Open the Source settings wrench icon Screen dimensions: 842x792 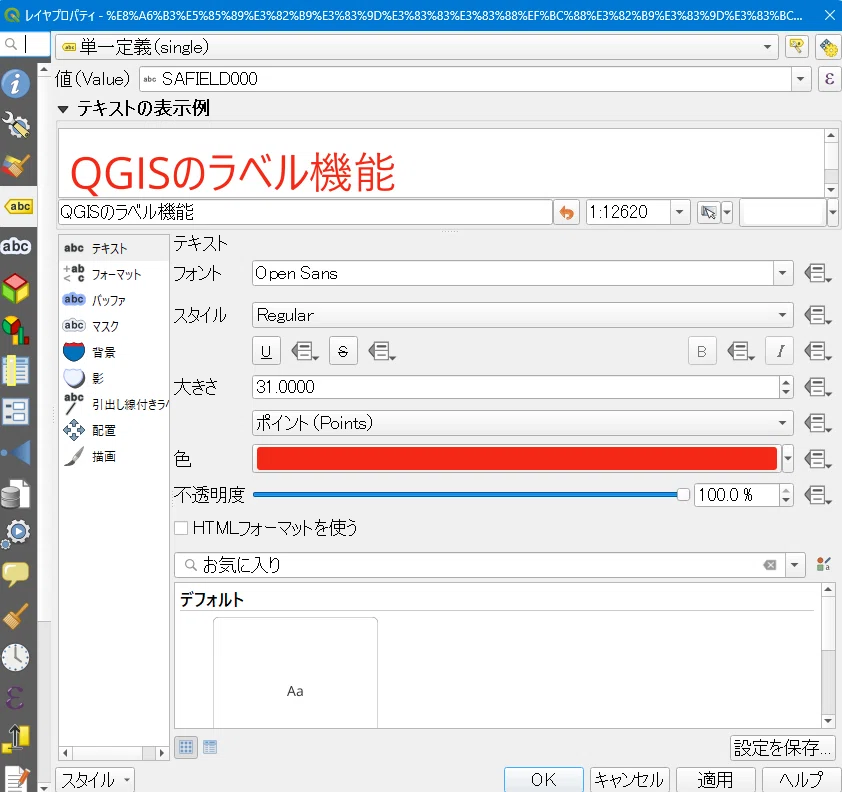16,125
